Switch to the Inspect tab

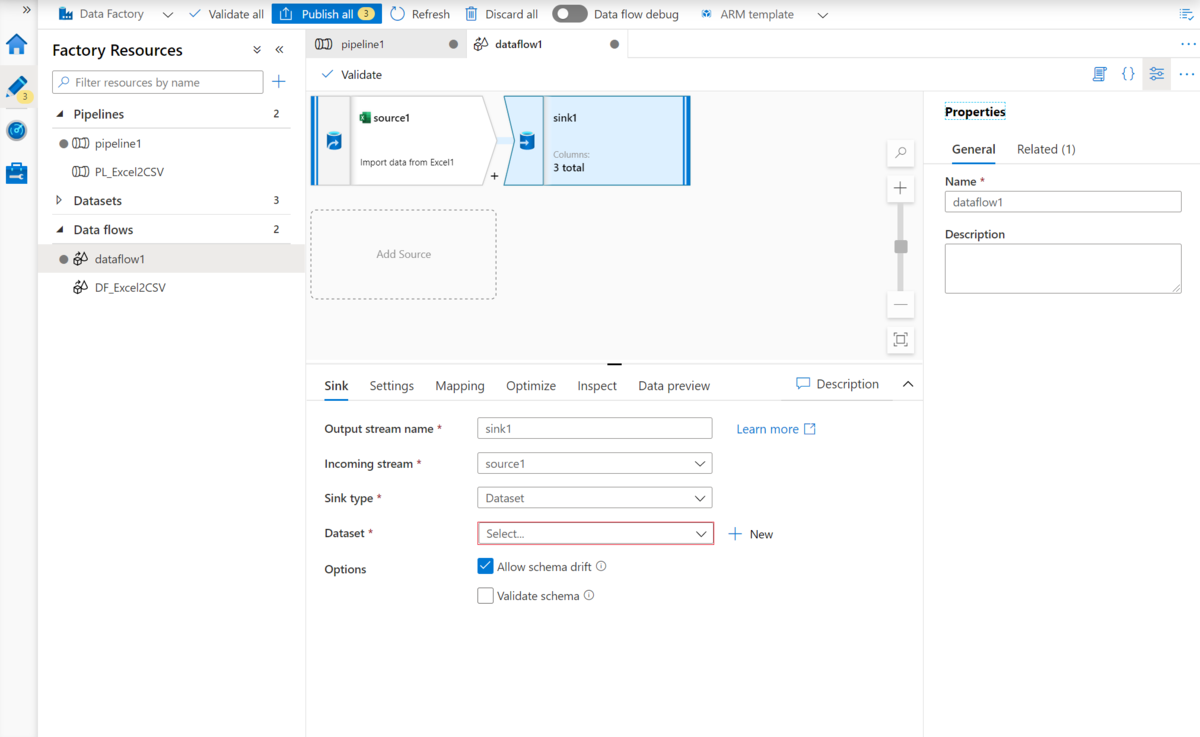(597, 386)
